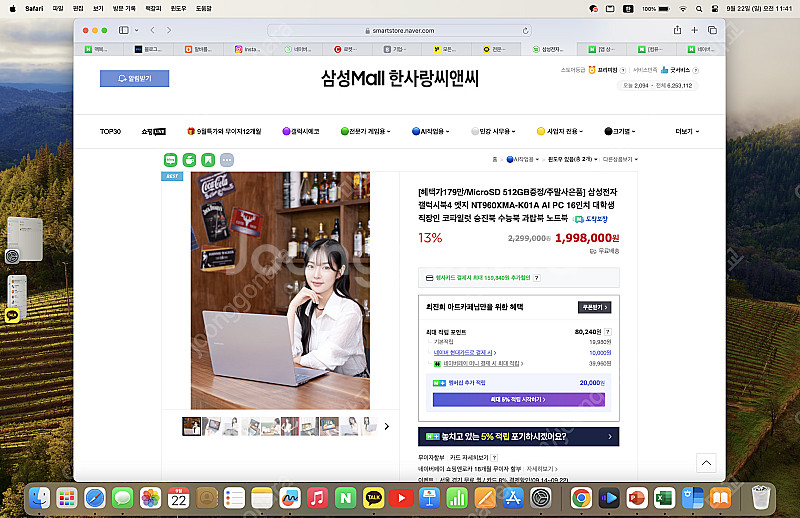The image size is (800, 518).
Task: Click the 알림받기 notification button
Action: click(x=134, y=79)
